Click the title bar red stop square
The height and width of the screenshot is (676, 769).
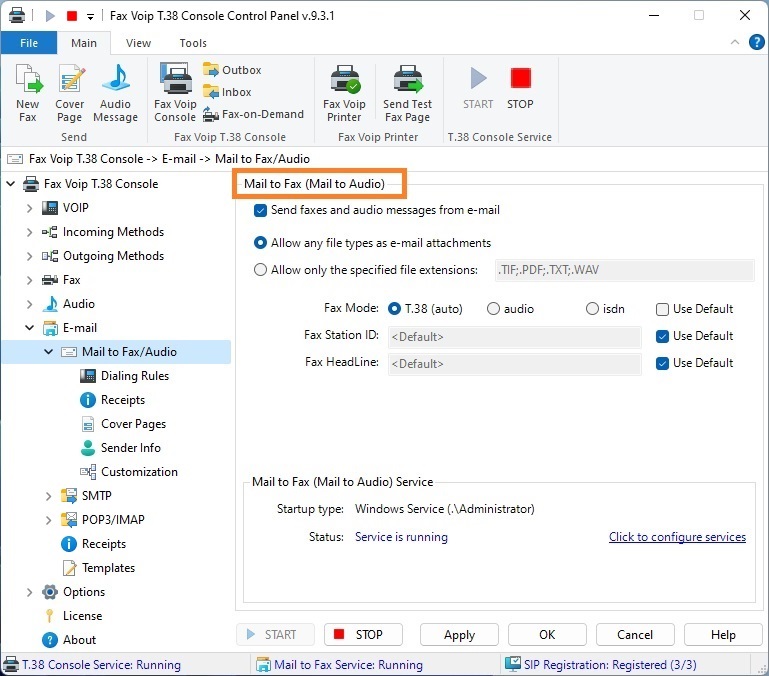pos(72,16)
